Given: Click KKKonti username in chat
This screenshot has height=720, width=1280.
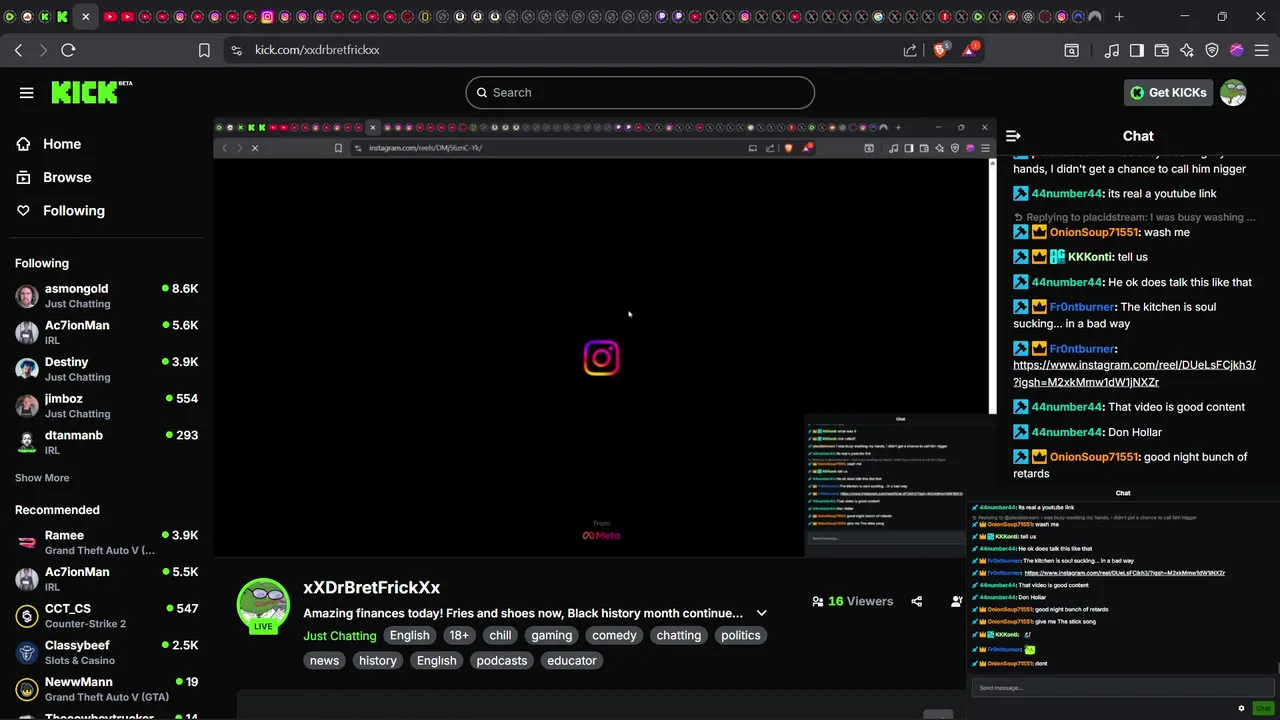Looking at the screenshot, I should click(1090, 257).
